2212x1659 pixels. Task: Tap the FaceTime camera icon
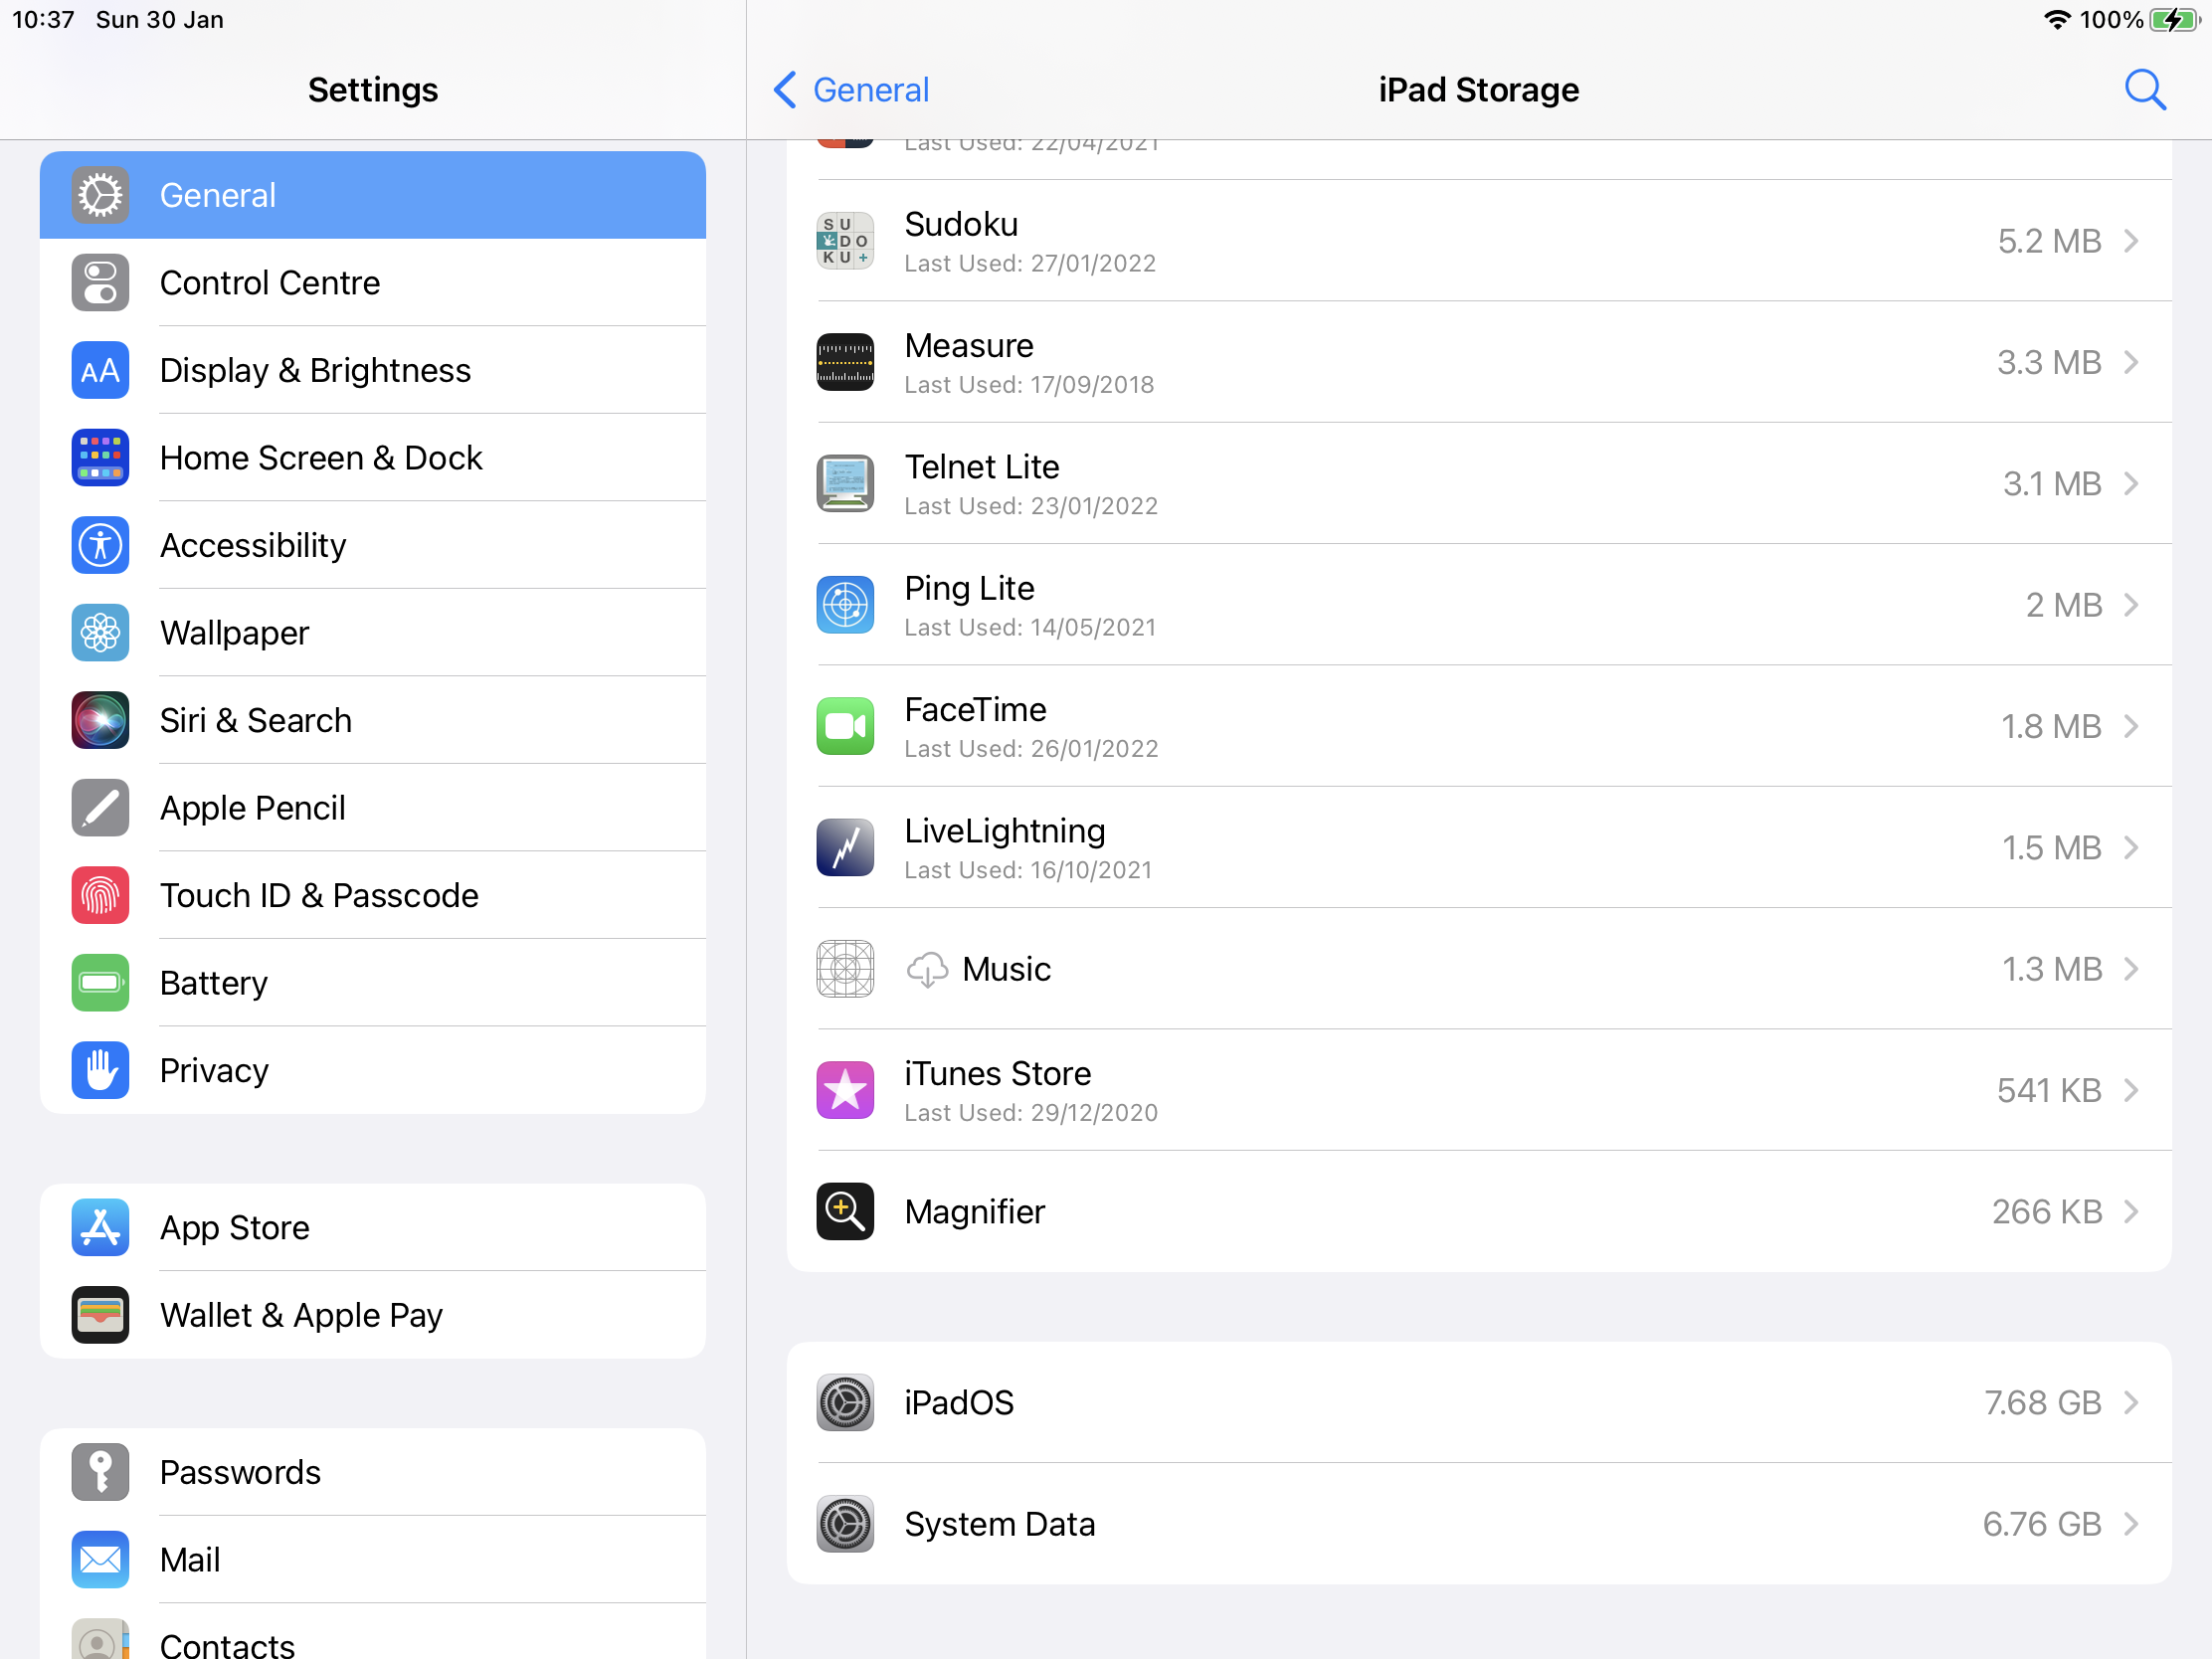(x=845, y=726)
